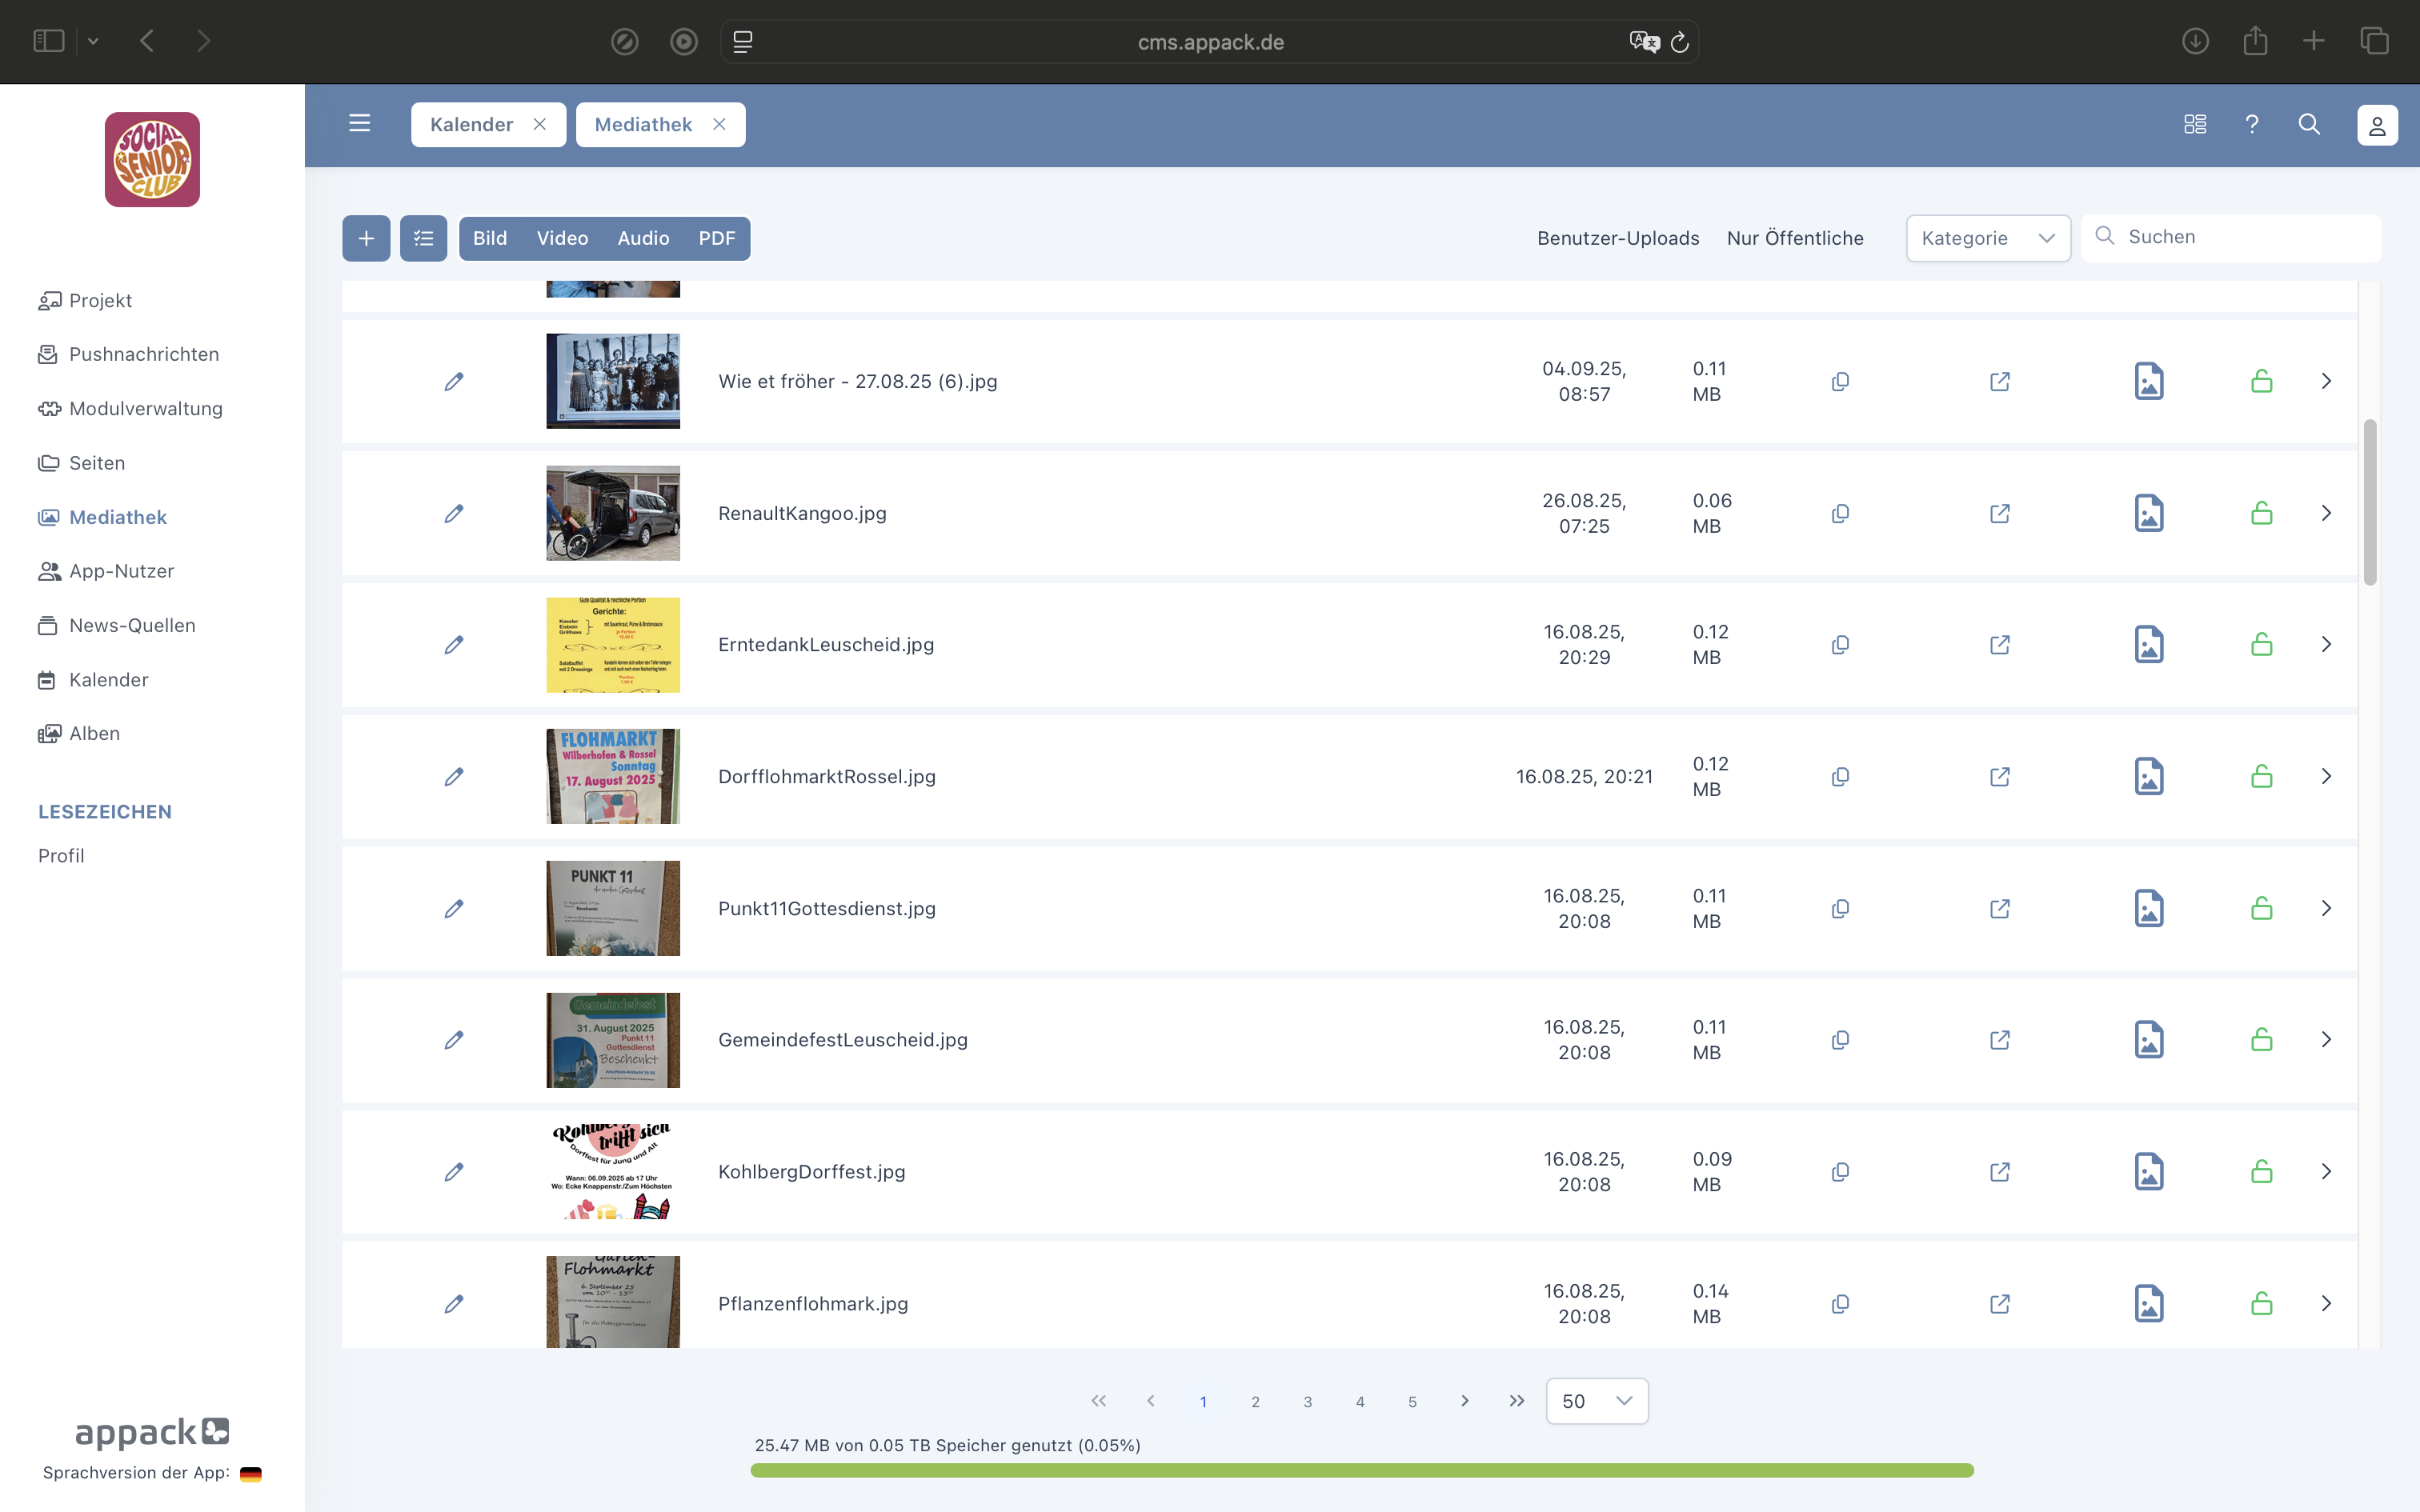Screen dimensions: 2420x1512
Task: Open Alben in the sidebar
Action: pos(94,733)
